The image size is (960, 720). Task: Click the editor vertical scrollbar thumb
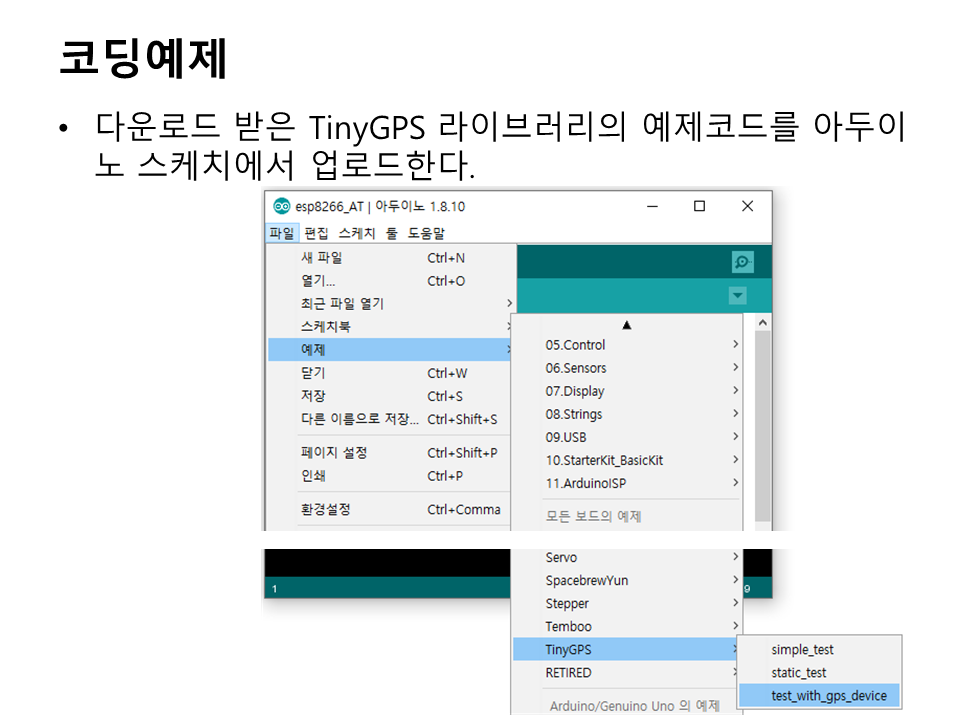pyautogui.click(x=762, y=427)
